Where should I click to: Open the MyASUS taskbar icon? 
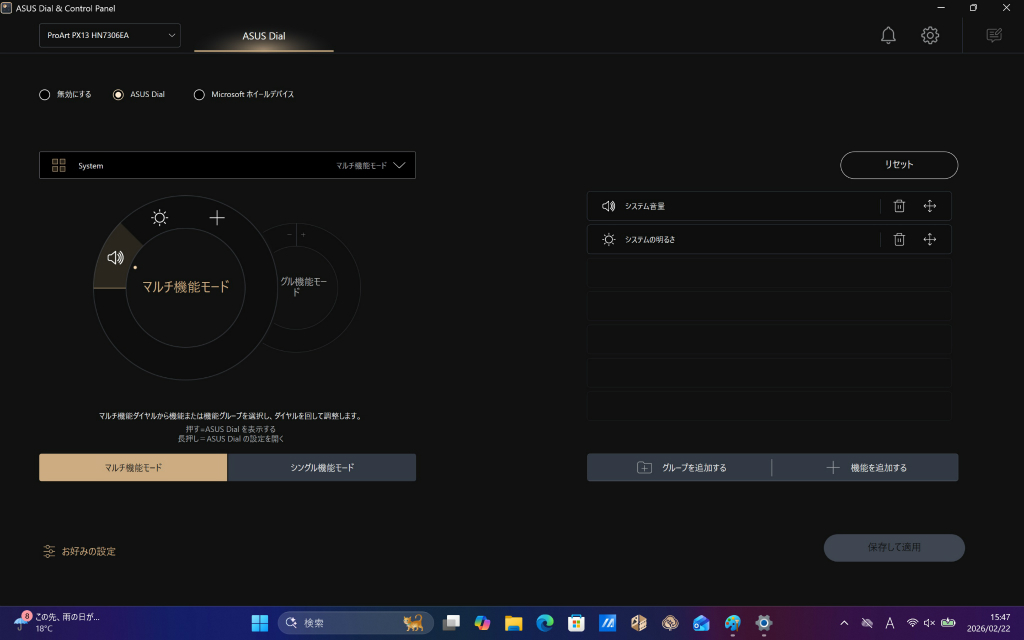click(x=607, y=623)
